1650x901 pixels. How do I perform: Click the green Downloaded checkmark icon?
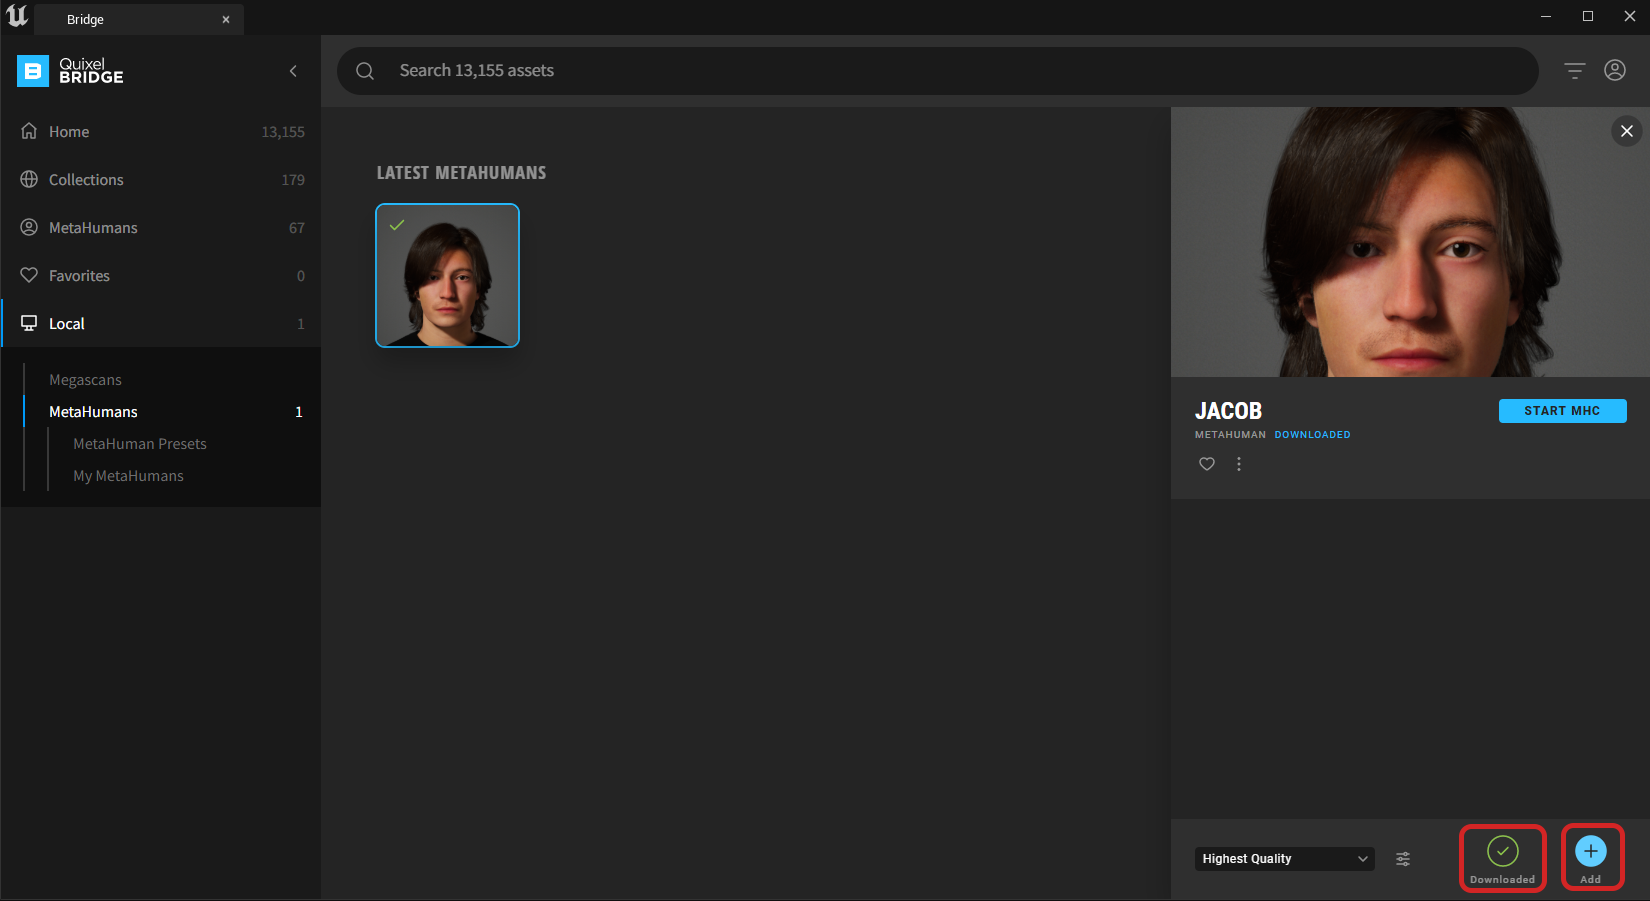point(1502,851)
